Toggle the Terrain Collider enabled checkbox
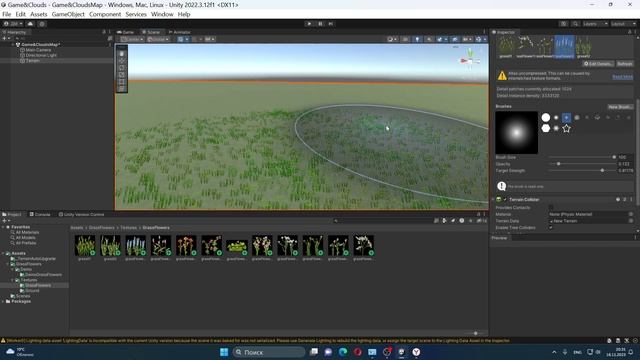The image size is (640, 360). [x=505, y=200]
